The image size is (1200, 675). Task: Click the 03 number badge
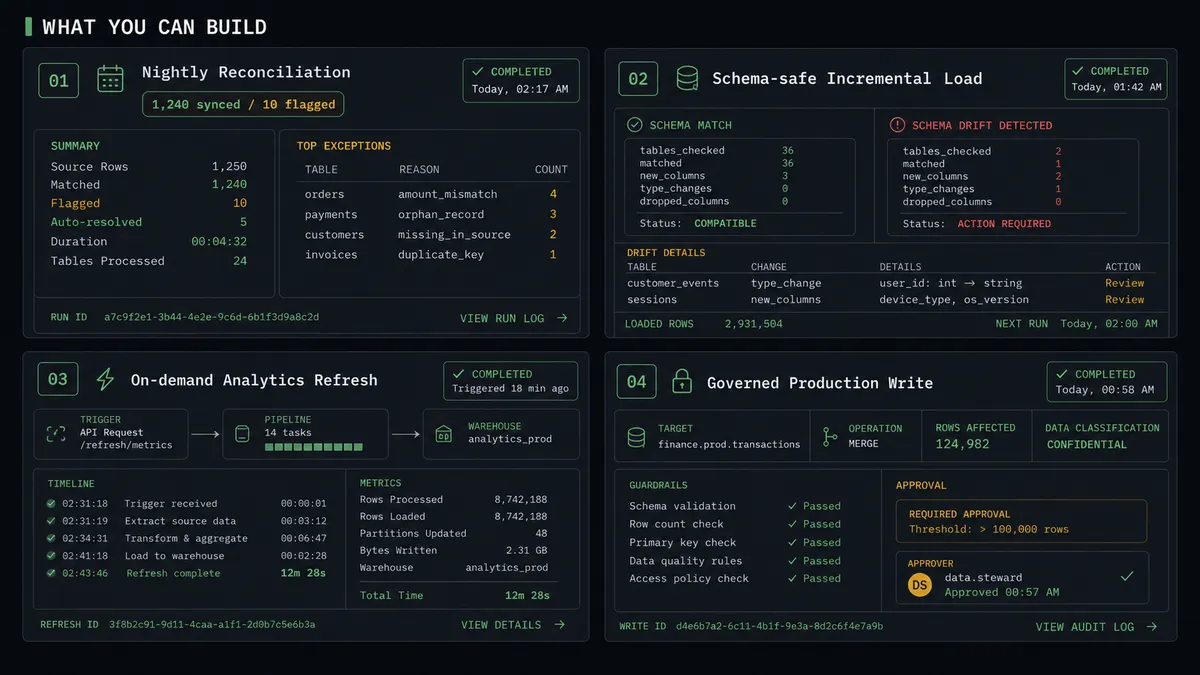(x=58, y=380)
